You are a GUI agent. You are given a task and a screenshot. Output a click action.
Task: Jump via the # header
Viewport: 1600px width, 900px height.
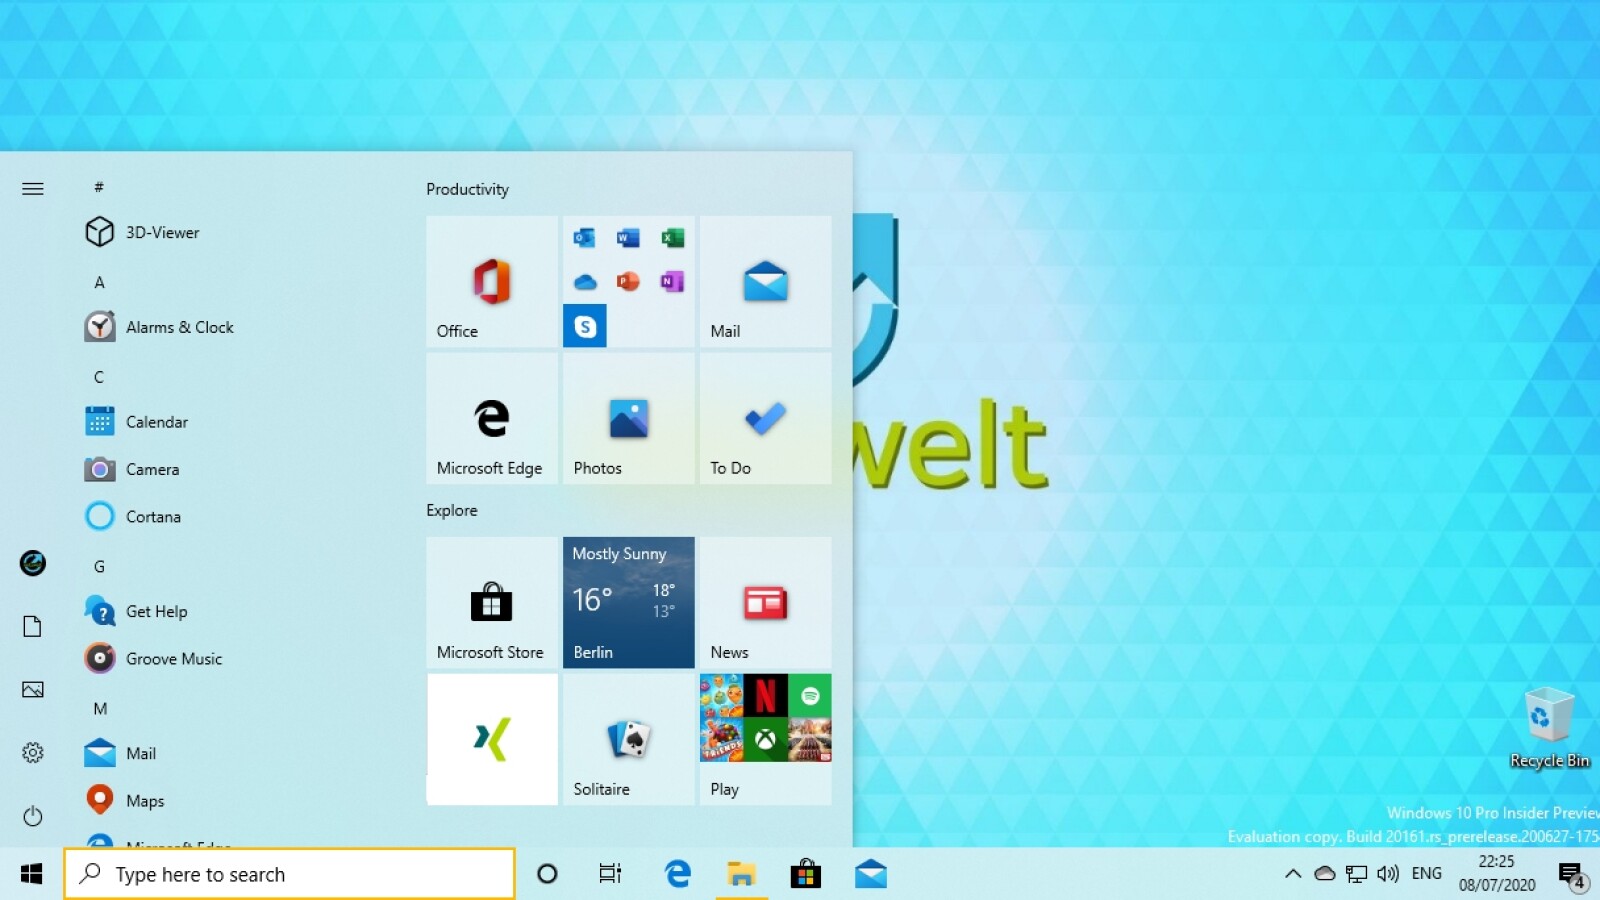[99, 187]
